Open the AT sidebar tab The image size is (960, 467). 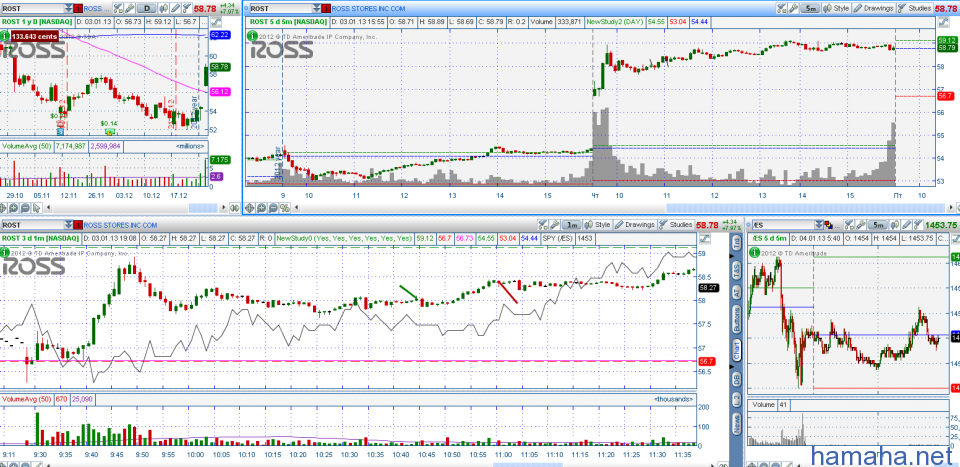point(737,293)
